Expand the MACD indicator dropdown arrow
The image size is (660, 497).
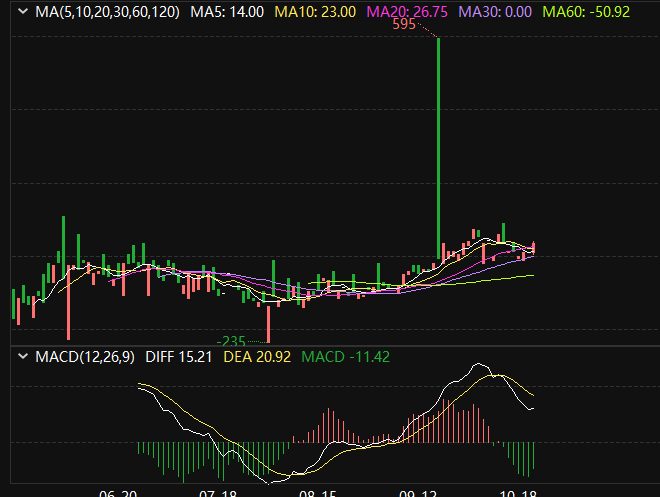22,356
